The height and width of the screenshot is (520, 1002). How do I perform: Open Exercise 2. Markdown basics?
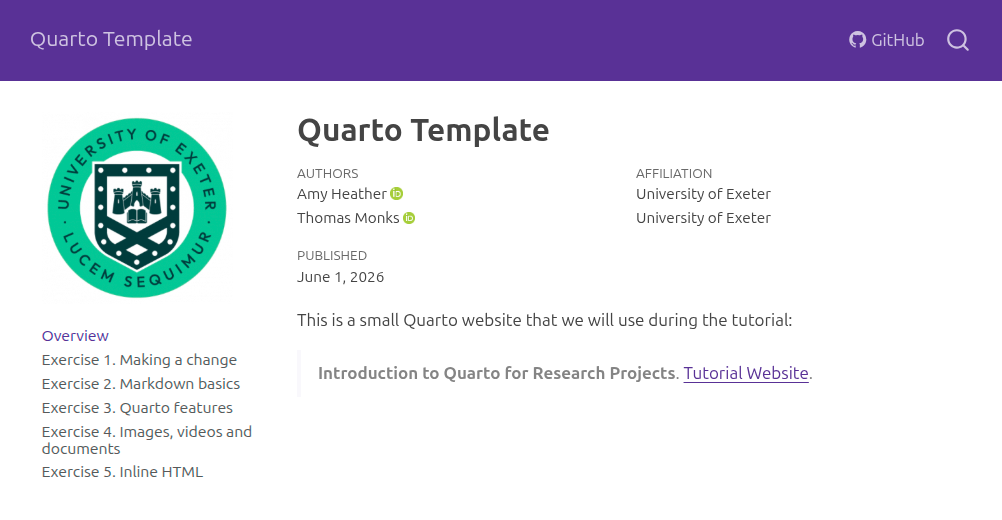(141, 383)
